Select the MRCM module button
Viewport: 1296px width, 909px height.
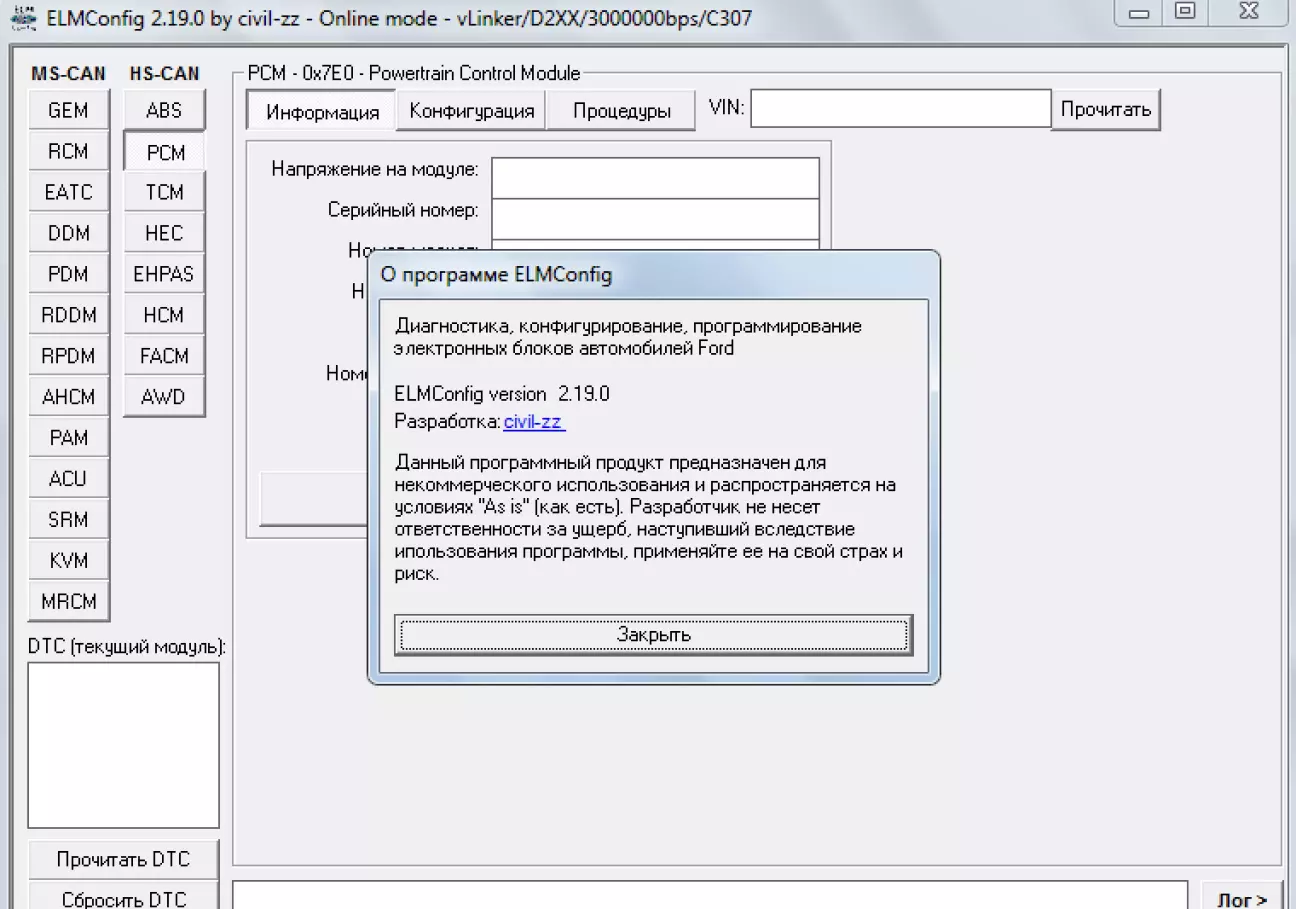[x=68, y=603]
